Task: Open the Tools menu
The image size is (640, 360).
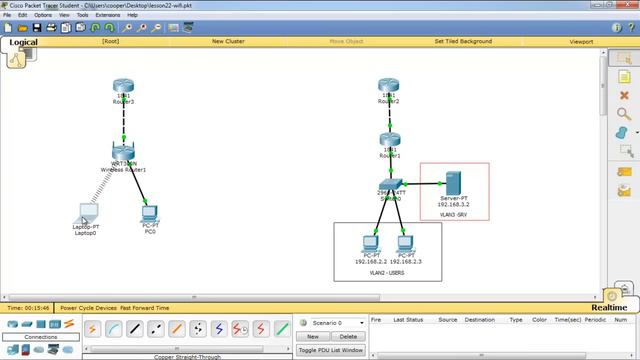Action: 82,15
